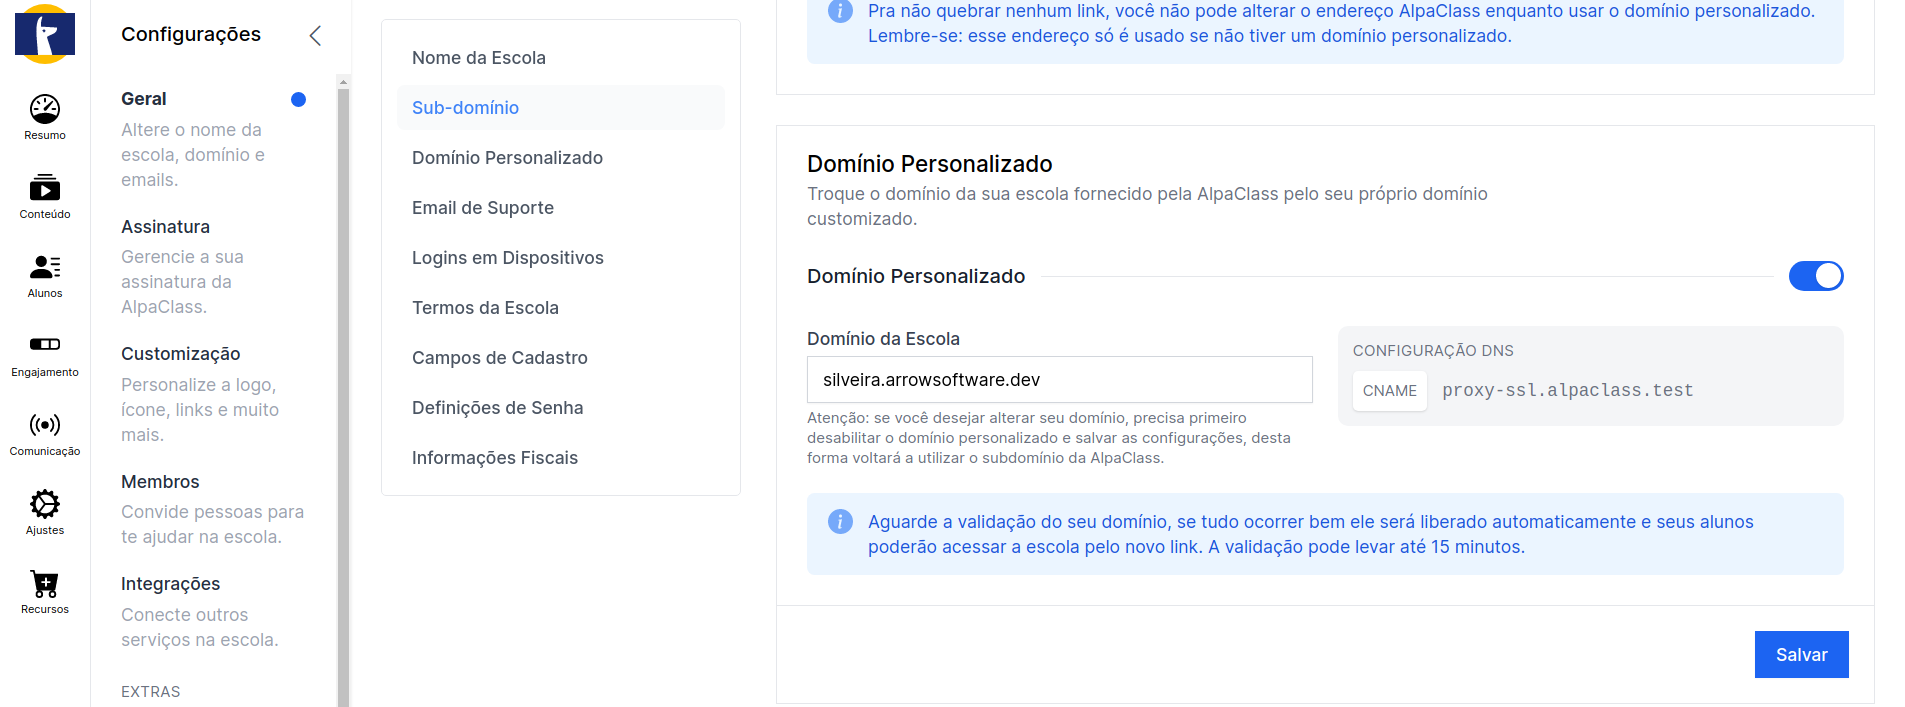Screen dimensions: 1905x707
Task: Select the Sub-domínio menu item
Action: tap(465, 108)
